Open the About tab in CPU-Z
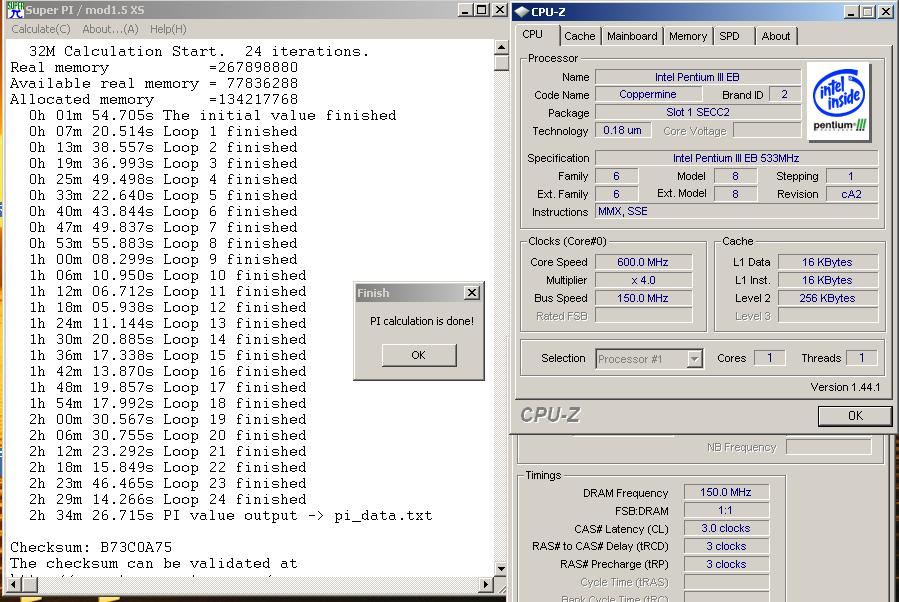Viewport: 899px width, 602px height. (776, 36)
